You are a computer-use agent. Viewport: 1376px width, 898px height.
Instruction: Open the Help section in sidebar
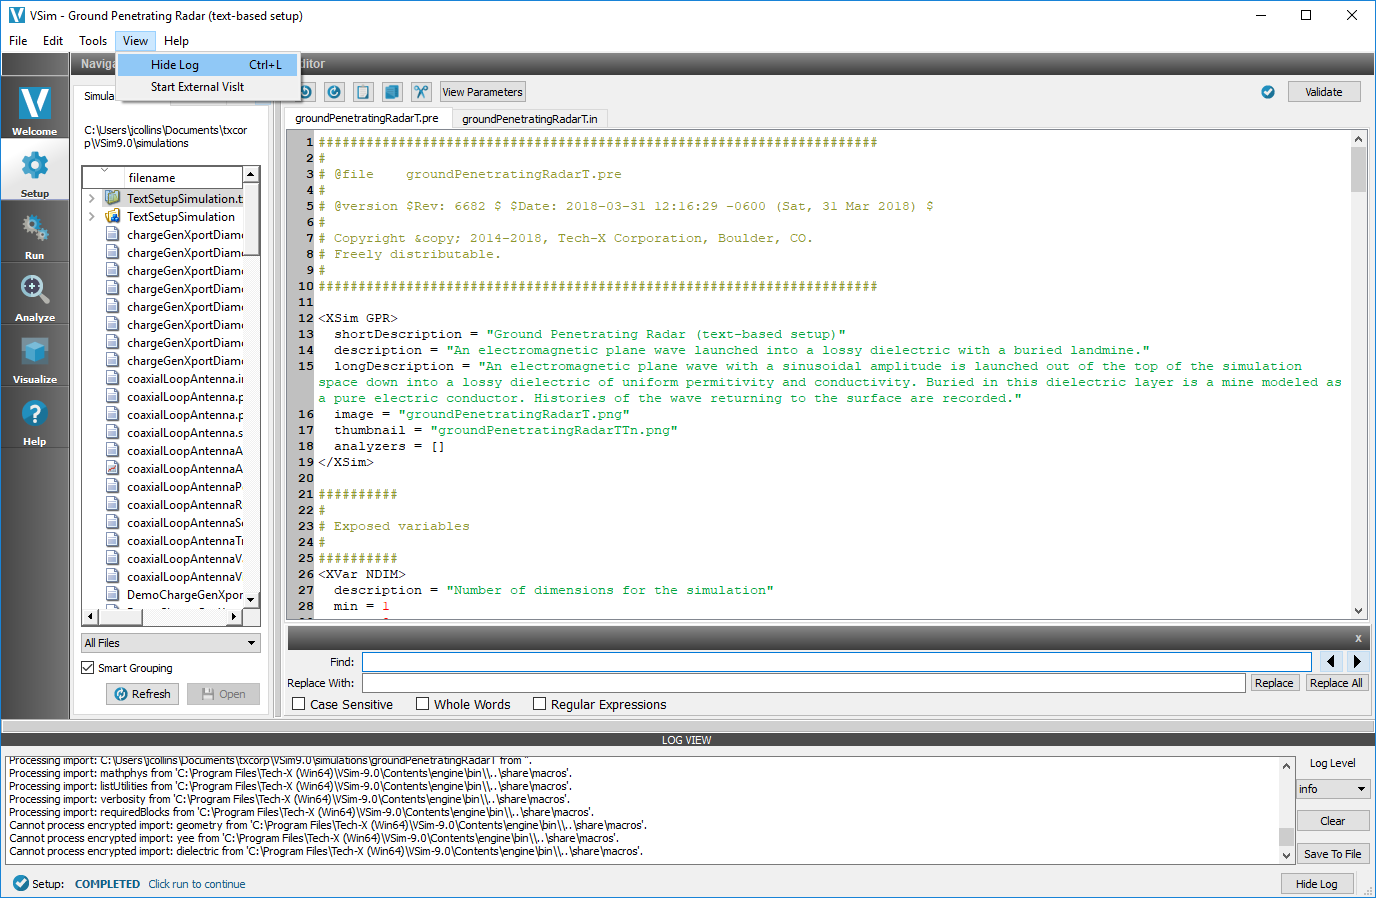[x=35, y=421]
